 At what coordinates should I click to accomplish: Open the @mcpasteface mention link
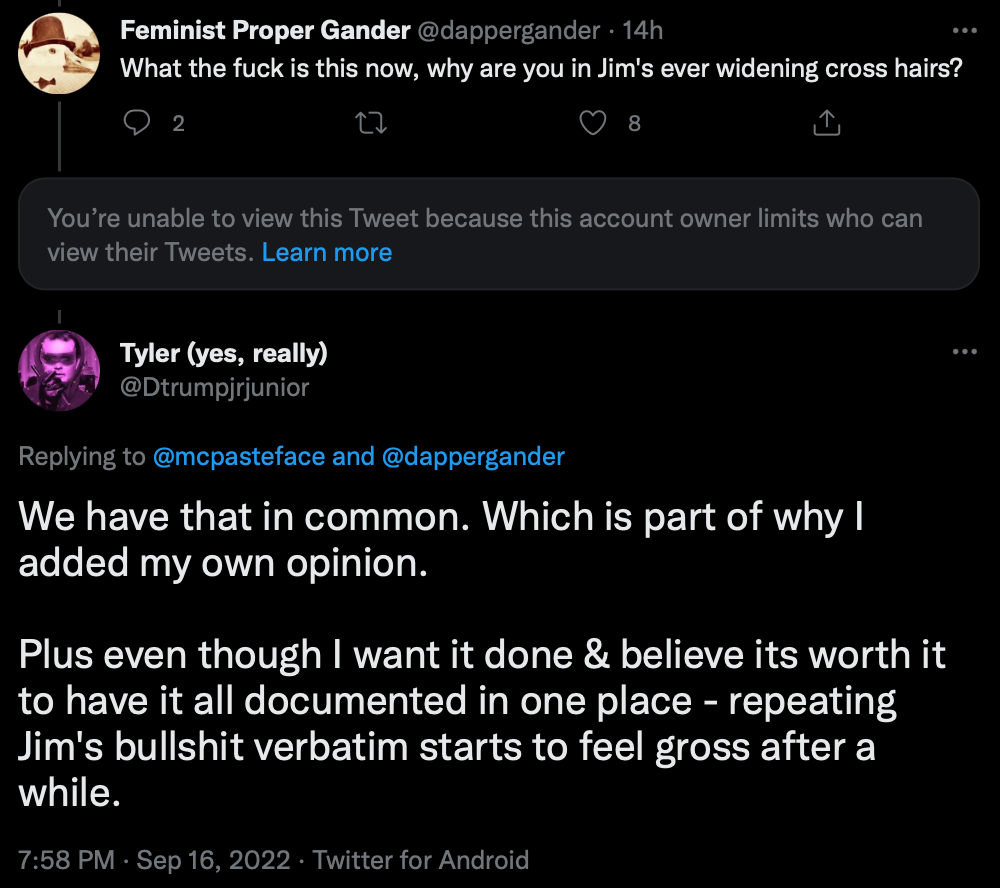(x=239, y=457)
